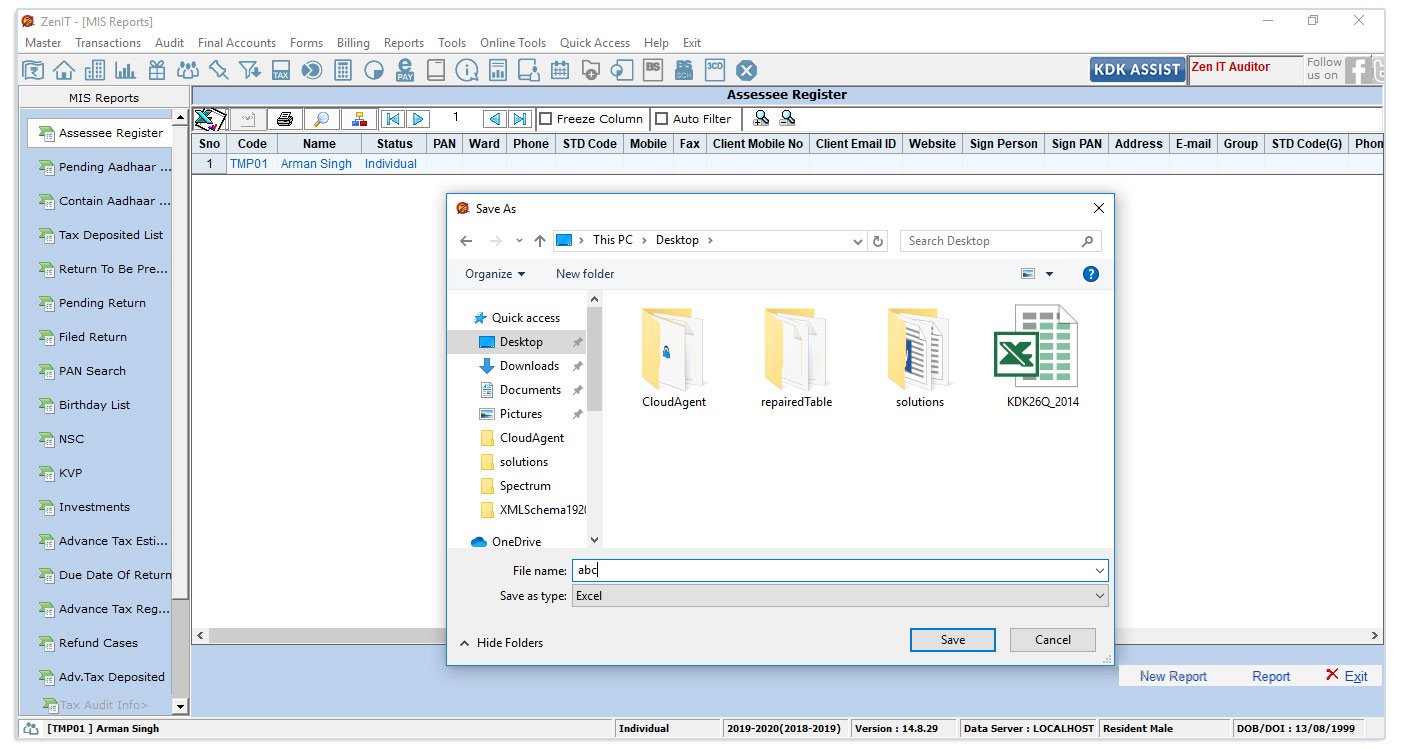Expand the Save as type dropdown
1402x750 pixels.
click(x=1100, y=596)
